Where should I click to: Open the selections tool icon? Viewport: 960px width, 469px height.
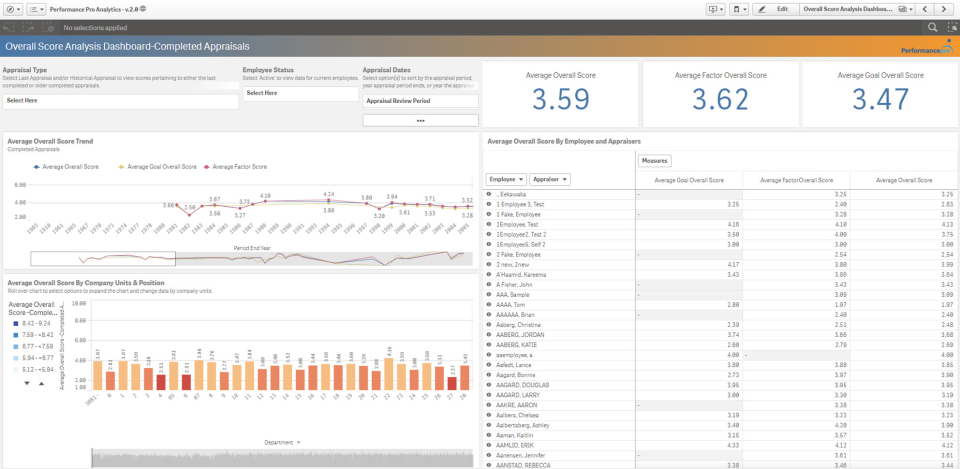click(950, 27)
